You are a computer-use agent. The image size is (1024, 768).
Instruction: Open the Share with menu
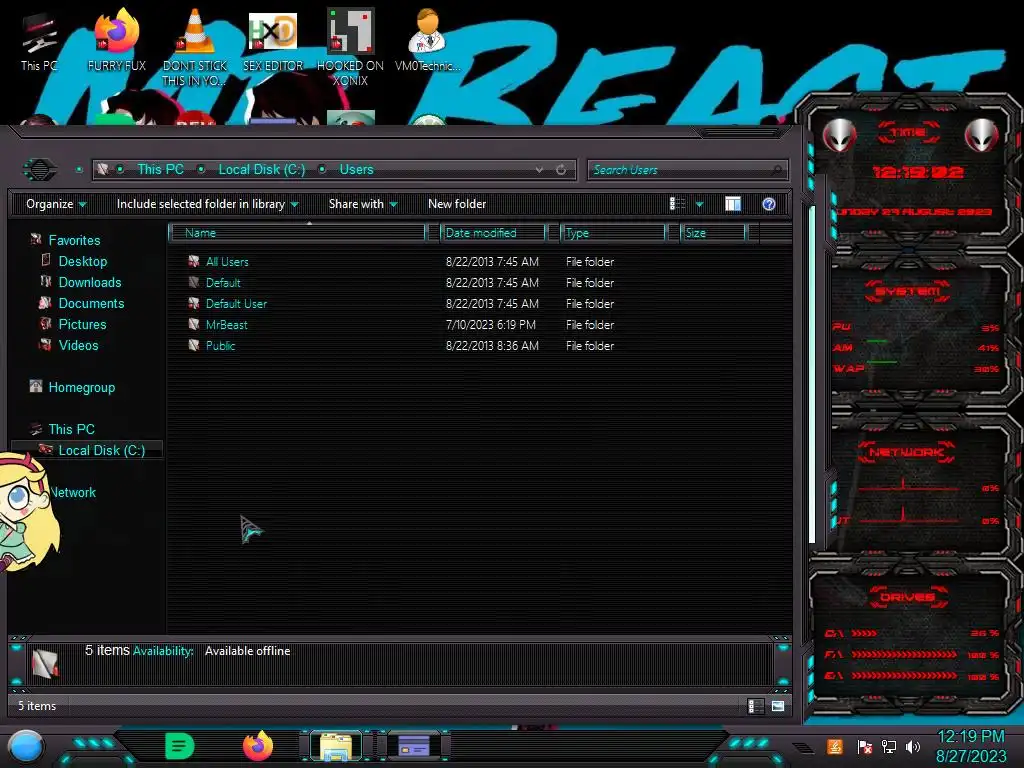coord(363,204)
